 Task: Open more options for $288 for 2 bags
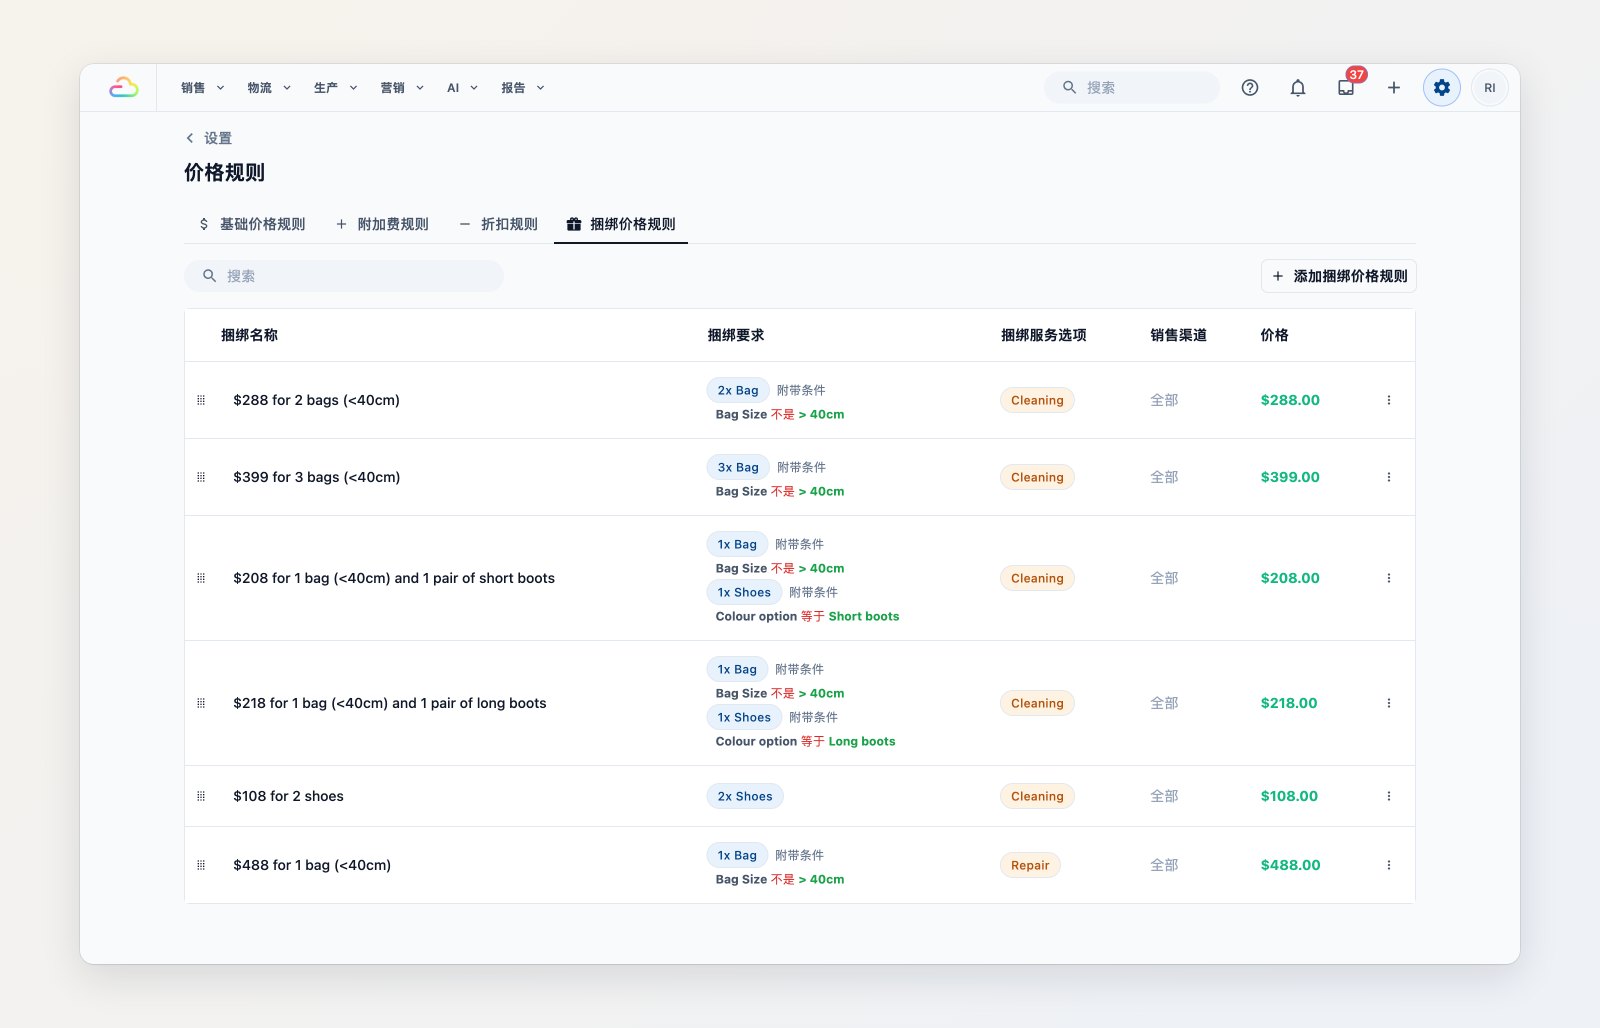click(x=1389, y=400)
